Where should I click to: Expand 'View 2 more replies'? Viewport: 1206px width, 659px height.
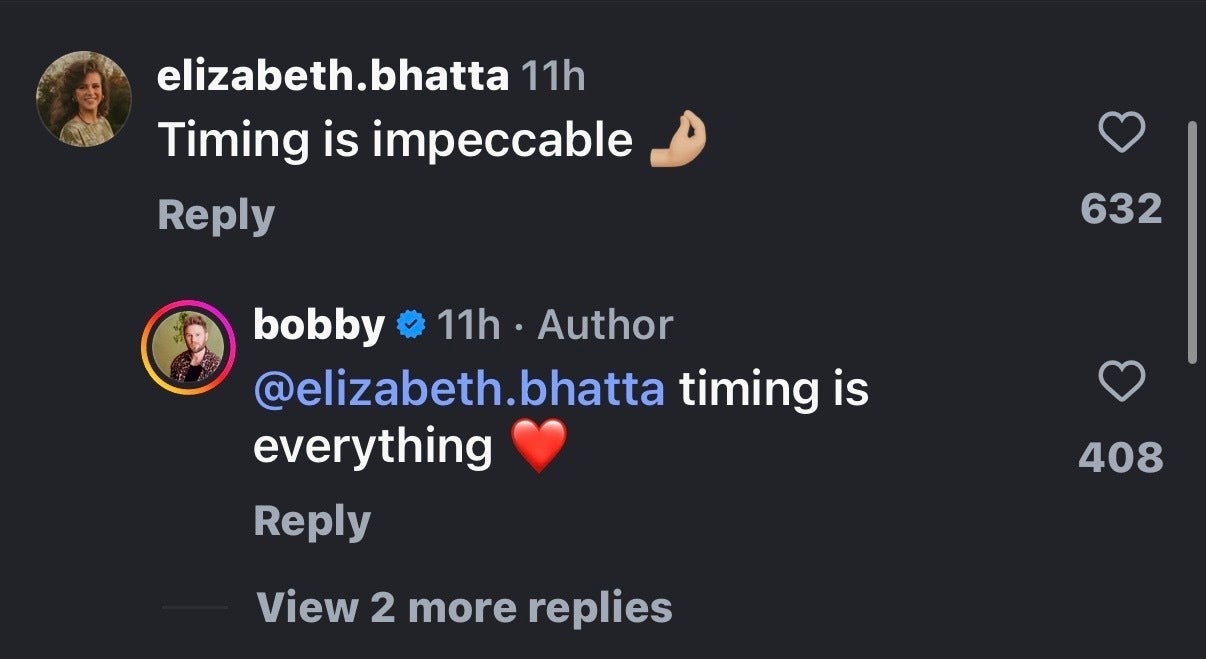click(464, 607)
